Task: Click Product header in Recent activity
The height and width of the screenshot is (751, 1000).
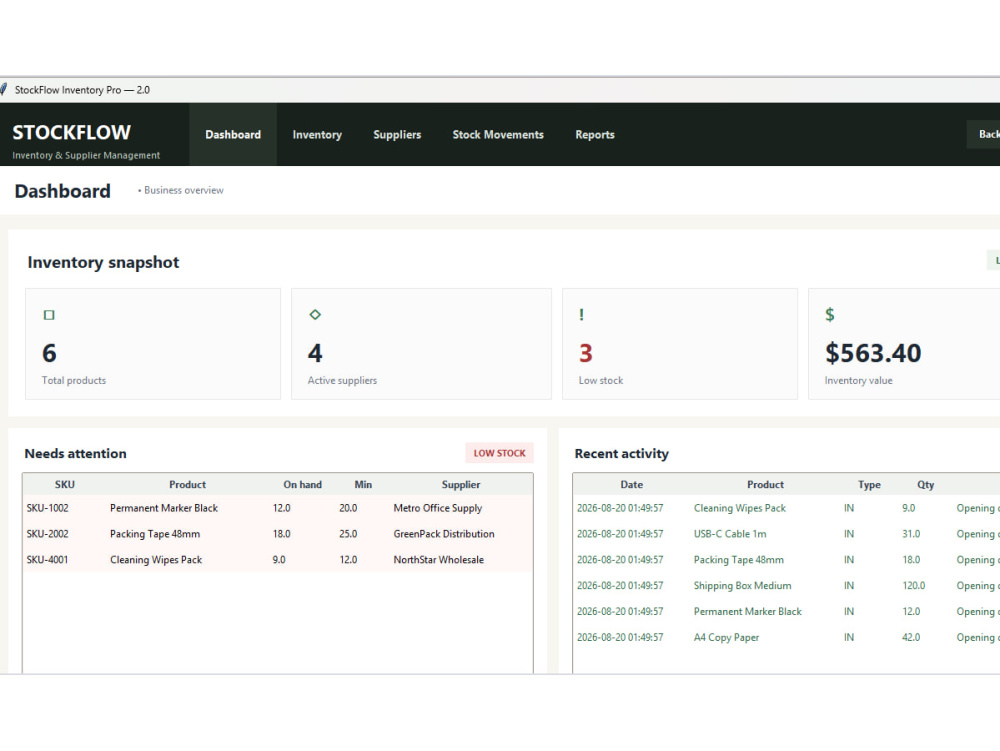Action: (765, 485)
